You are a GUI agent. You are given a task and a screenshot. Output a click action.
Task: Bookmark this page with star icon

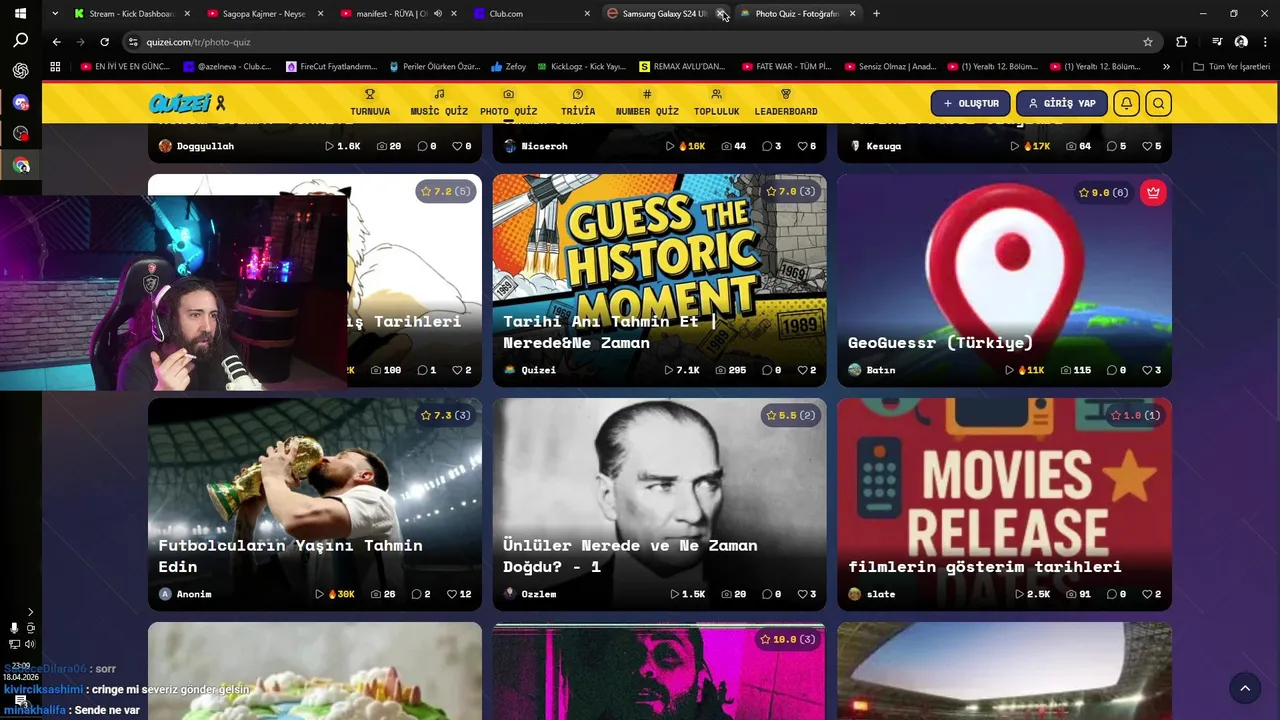pos(1148,42)
